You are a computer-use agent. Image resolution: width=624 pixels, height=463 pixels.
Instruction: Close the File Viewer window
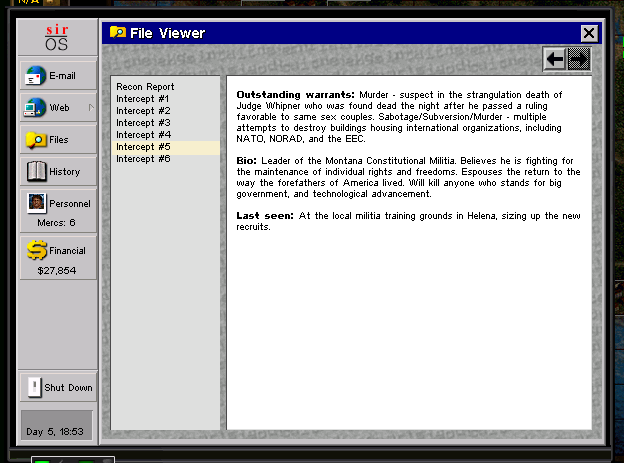(x=589, y=33)
